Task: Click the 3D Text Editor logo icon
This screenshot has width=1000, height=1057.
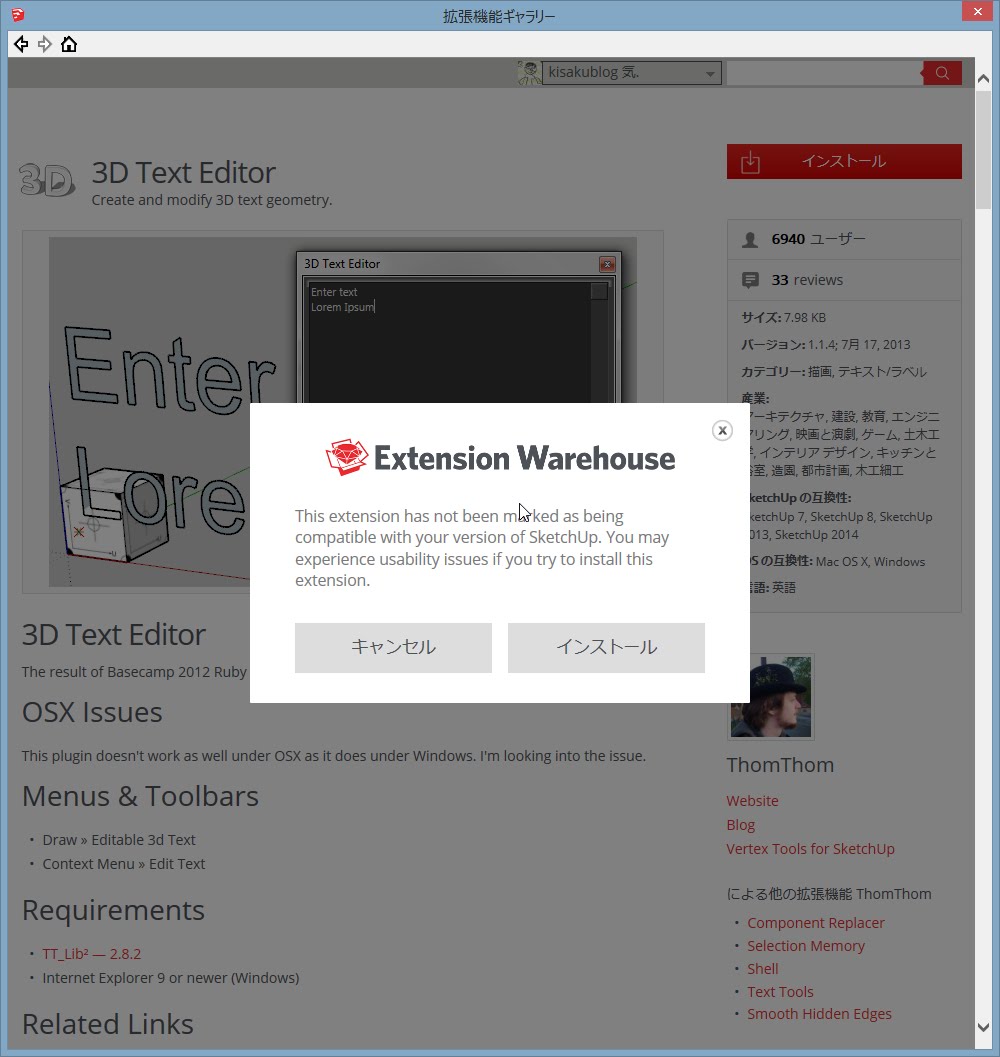Action: (47, 180)
